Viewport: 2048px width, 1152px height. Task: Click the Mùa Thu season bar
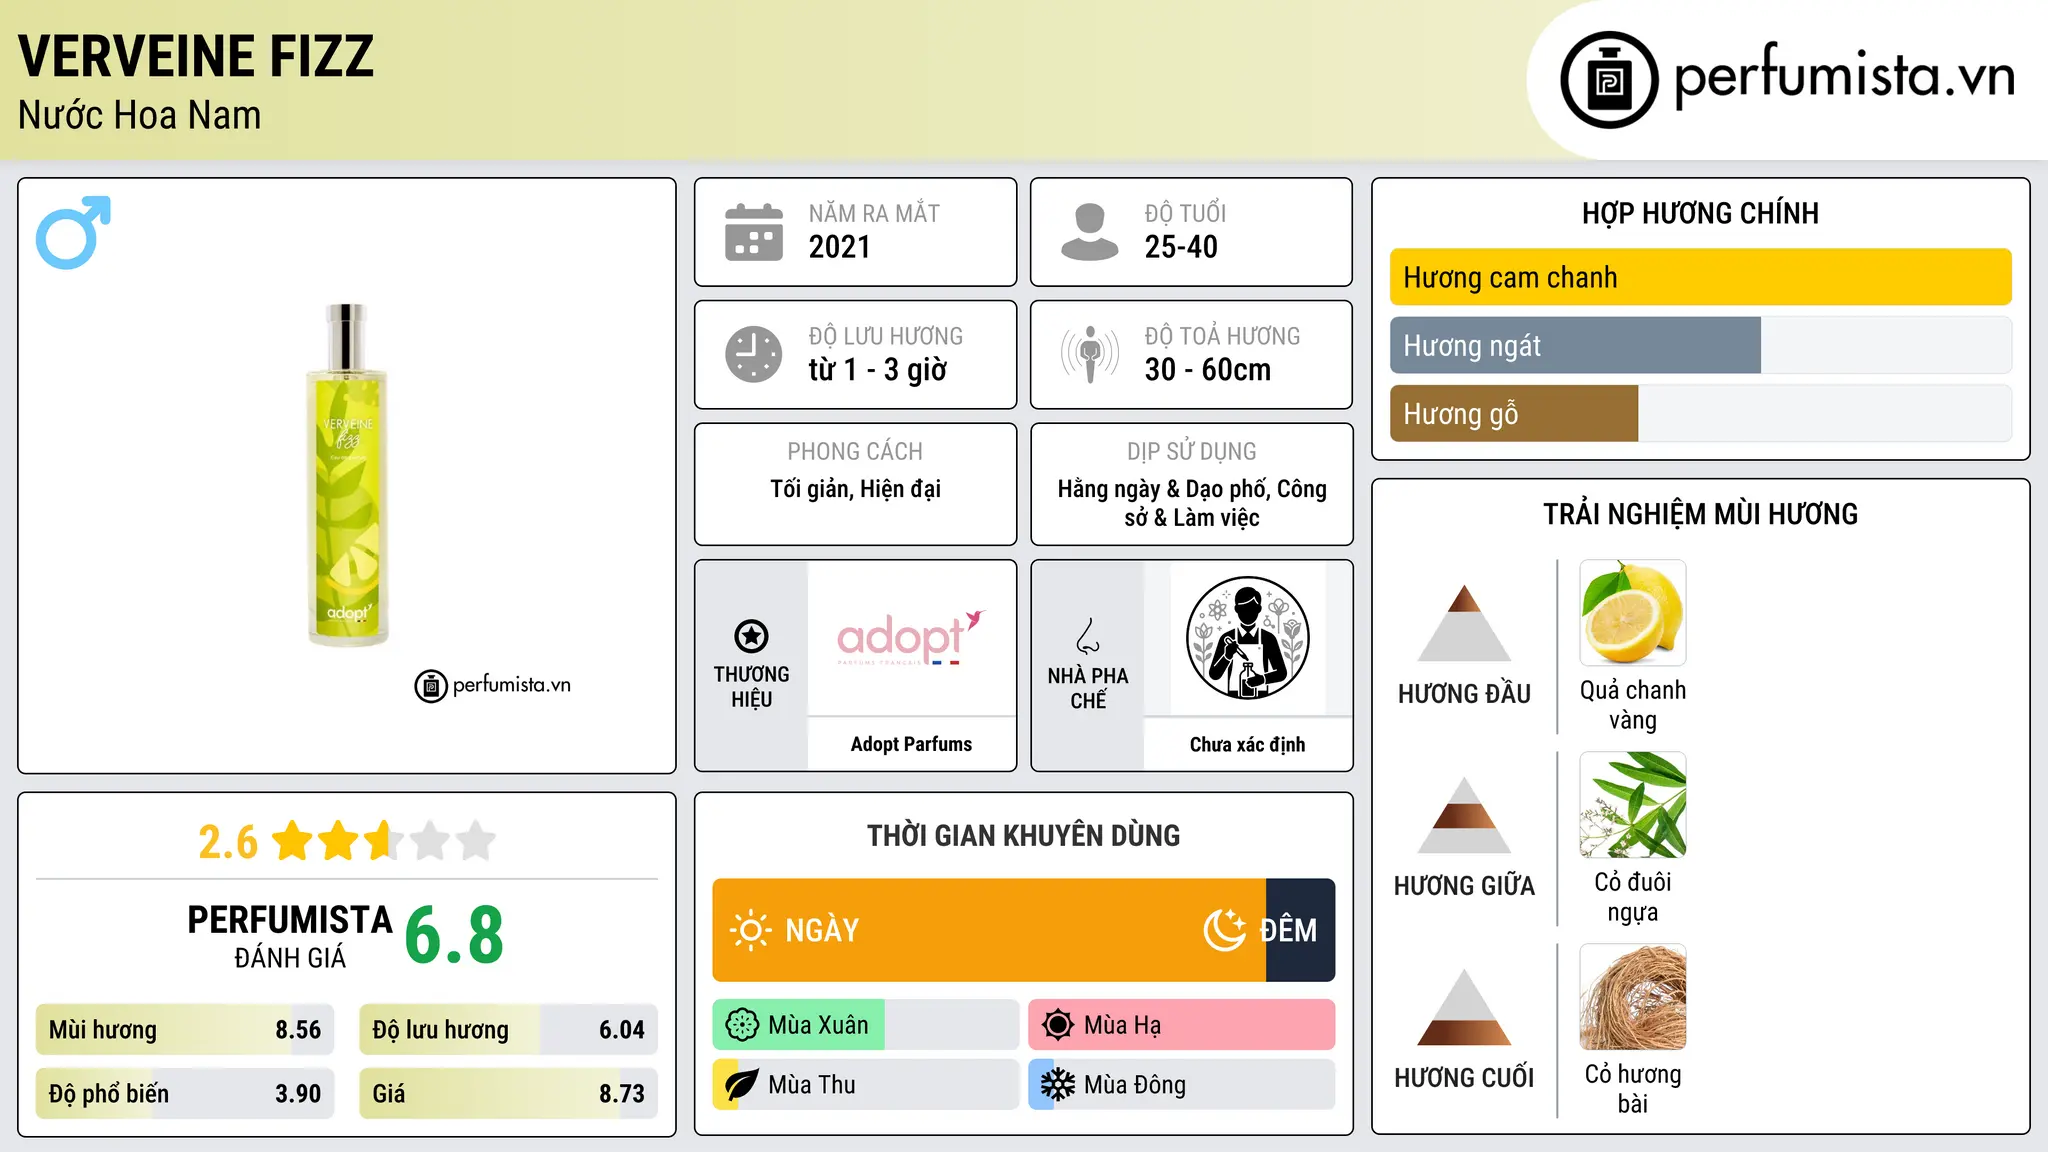click(865, 1085)
